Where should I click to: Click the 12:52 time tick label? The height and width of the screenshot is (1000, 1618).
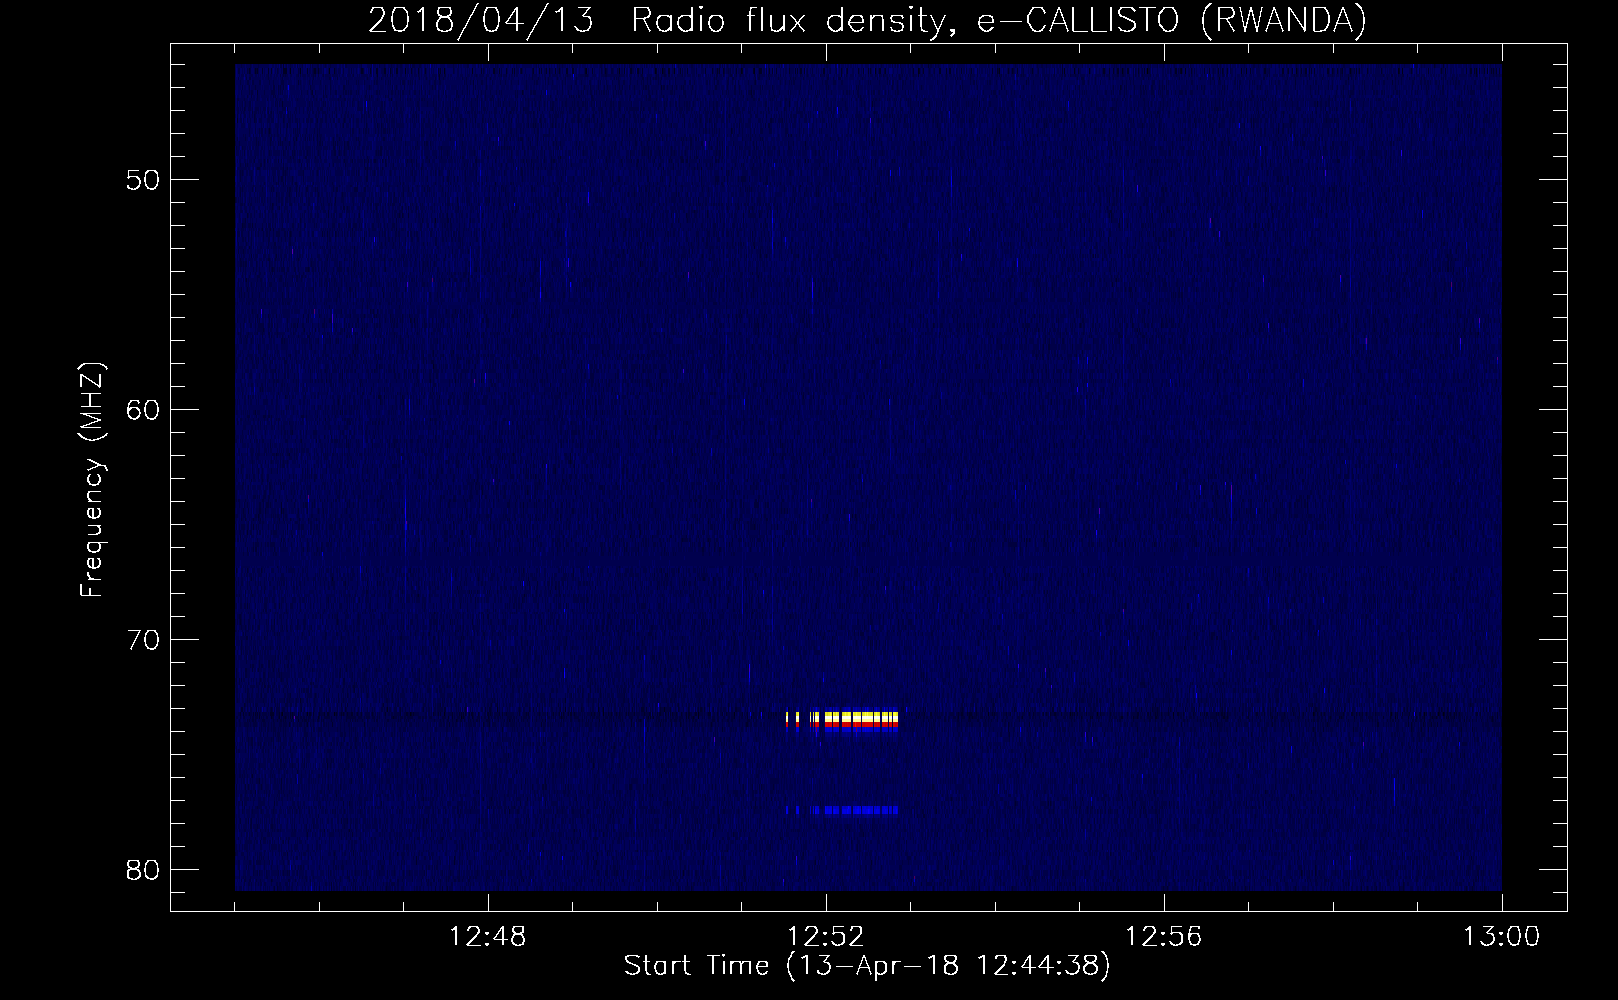point(826,937)
